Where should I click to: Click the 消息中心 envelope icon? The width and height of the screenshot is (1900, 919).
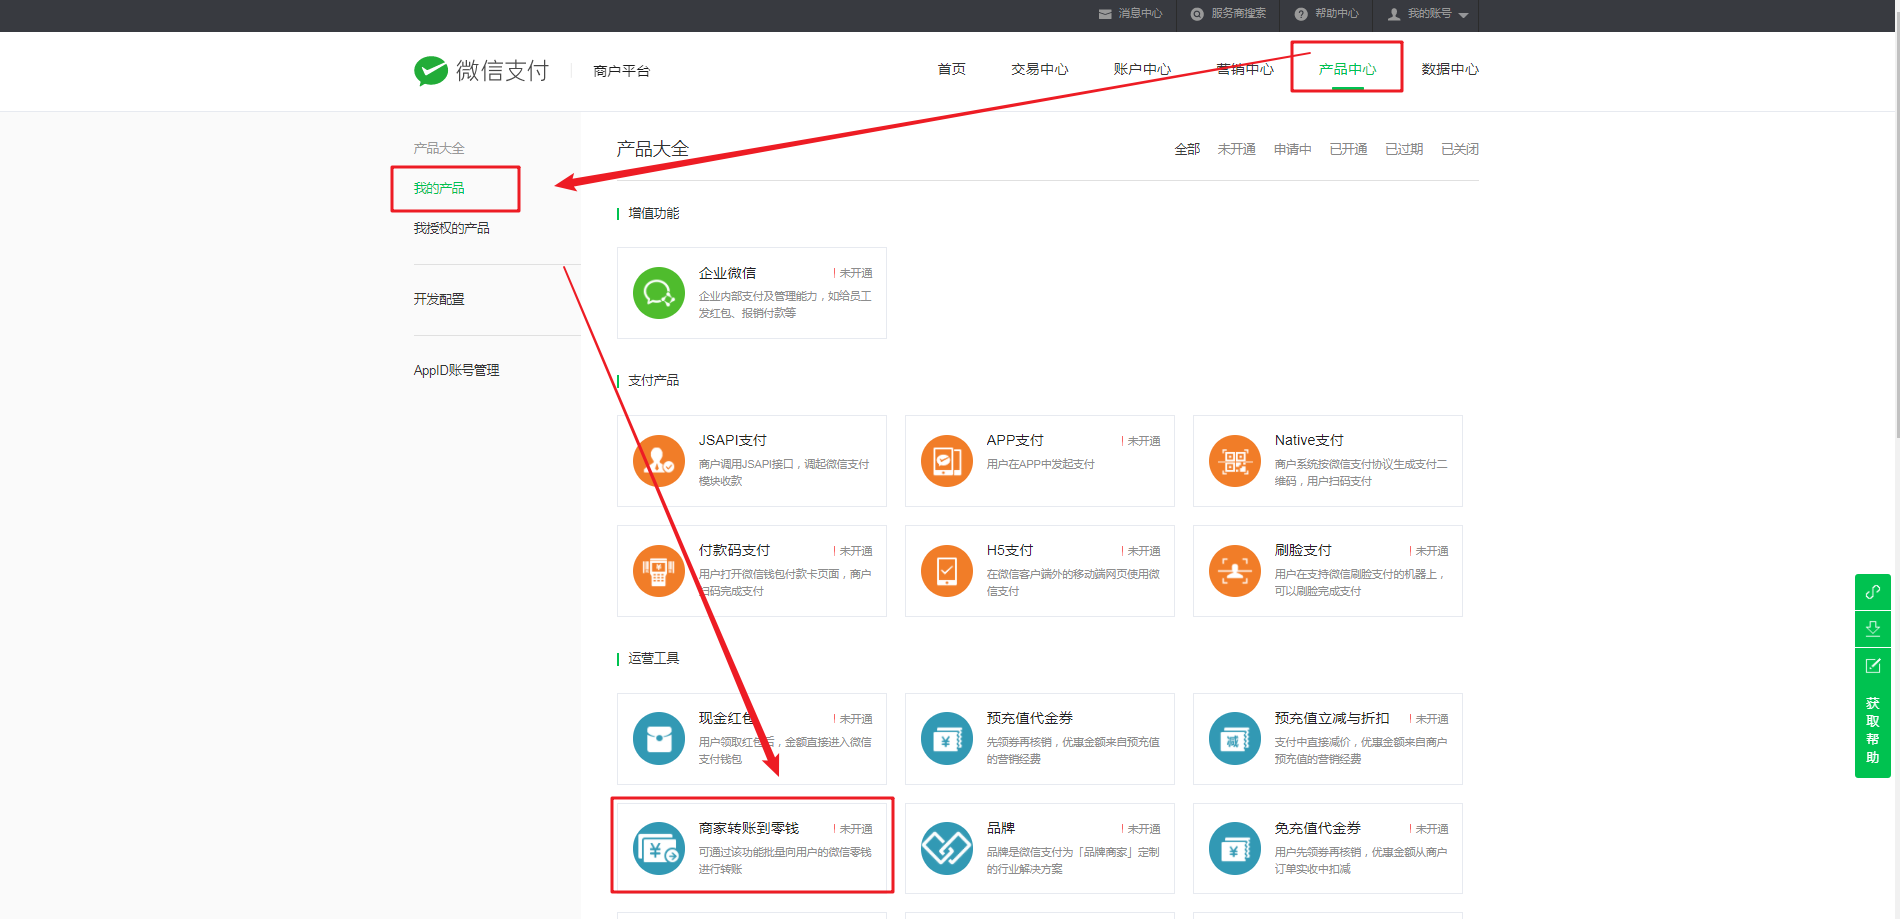click(1105, 14)
